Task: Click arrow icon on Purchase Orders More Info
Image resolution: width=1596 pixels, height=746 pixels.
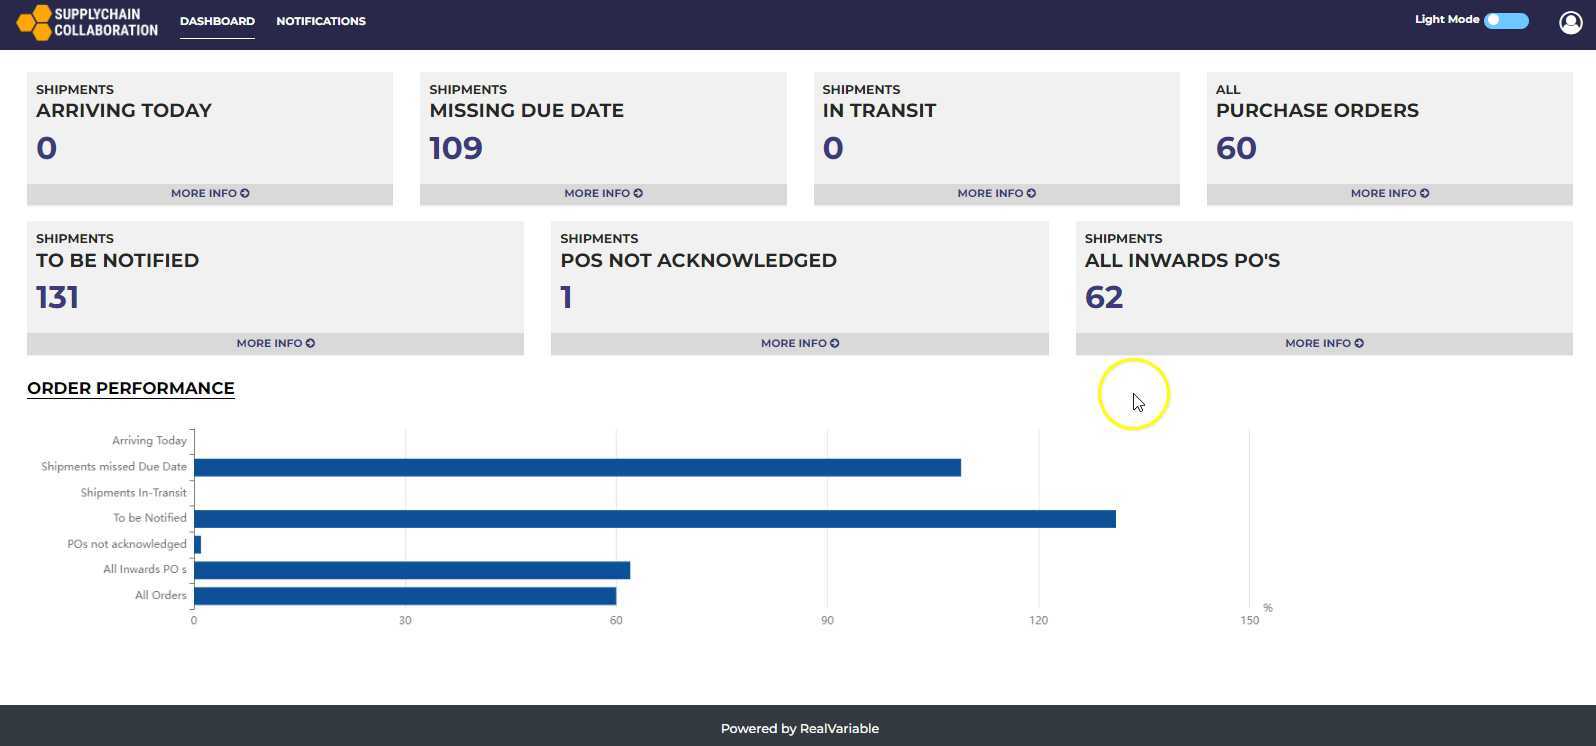Action: [1425, 193]
